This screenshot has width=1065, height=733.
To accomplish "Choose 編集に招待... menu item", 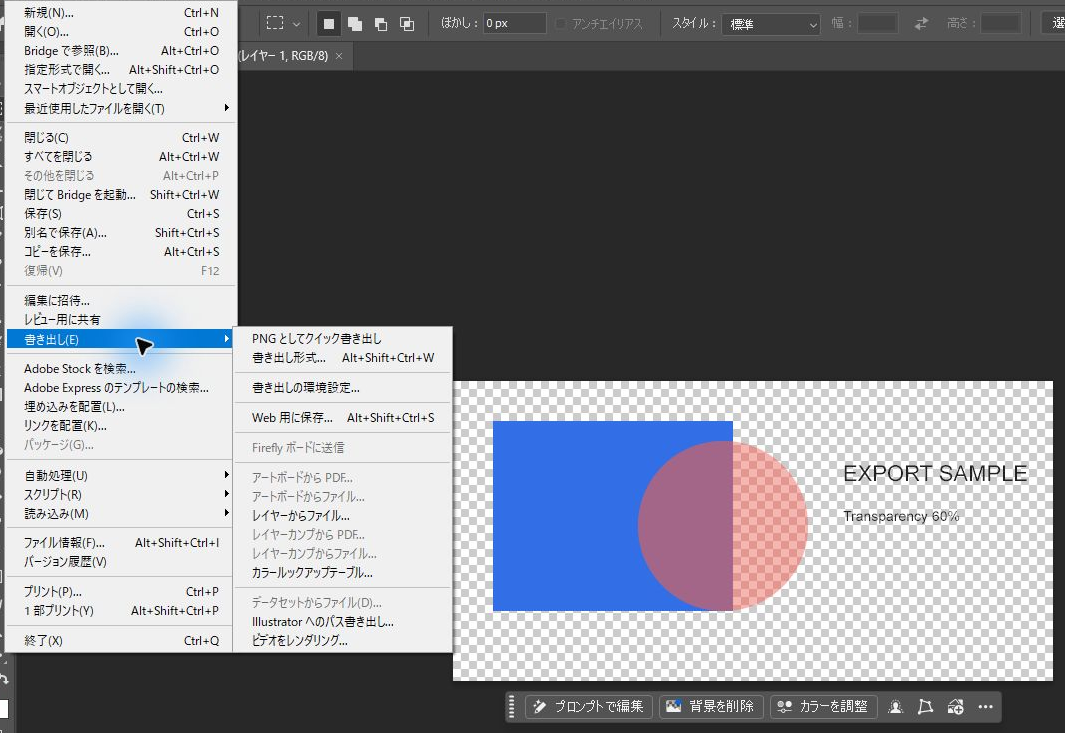I will [x=121, y=300].
